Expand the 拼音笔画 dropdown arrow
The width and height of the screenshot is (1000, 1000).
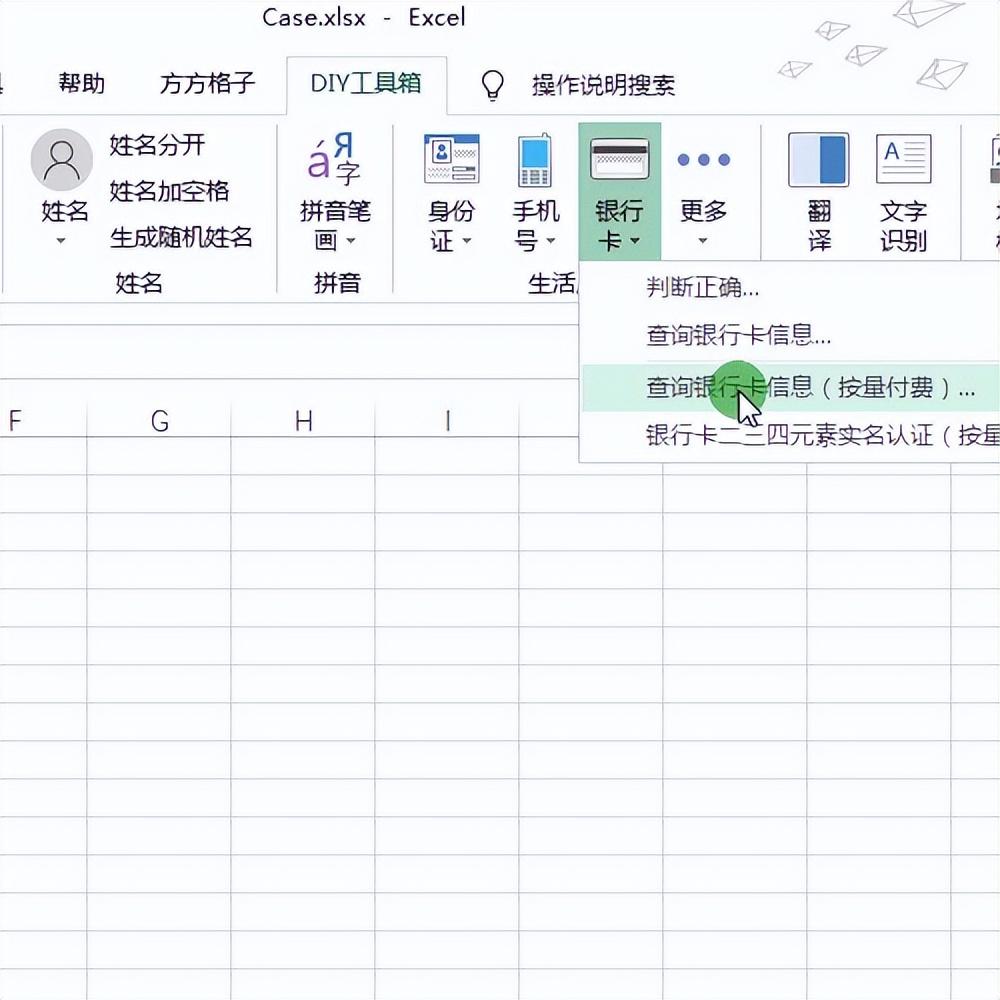[x=351, y=241]
